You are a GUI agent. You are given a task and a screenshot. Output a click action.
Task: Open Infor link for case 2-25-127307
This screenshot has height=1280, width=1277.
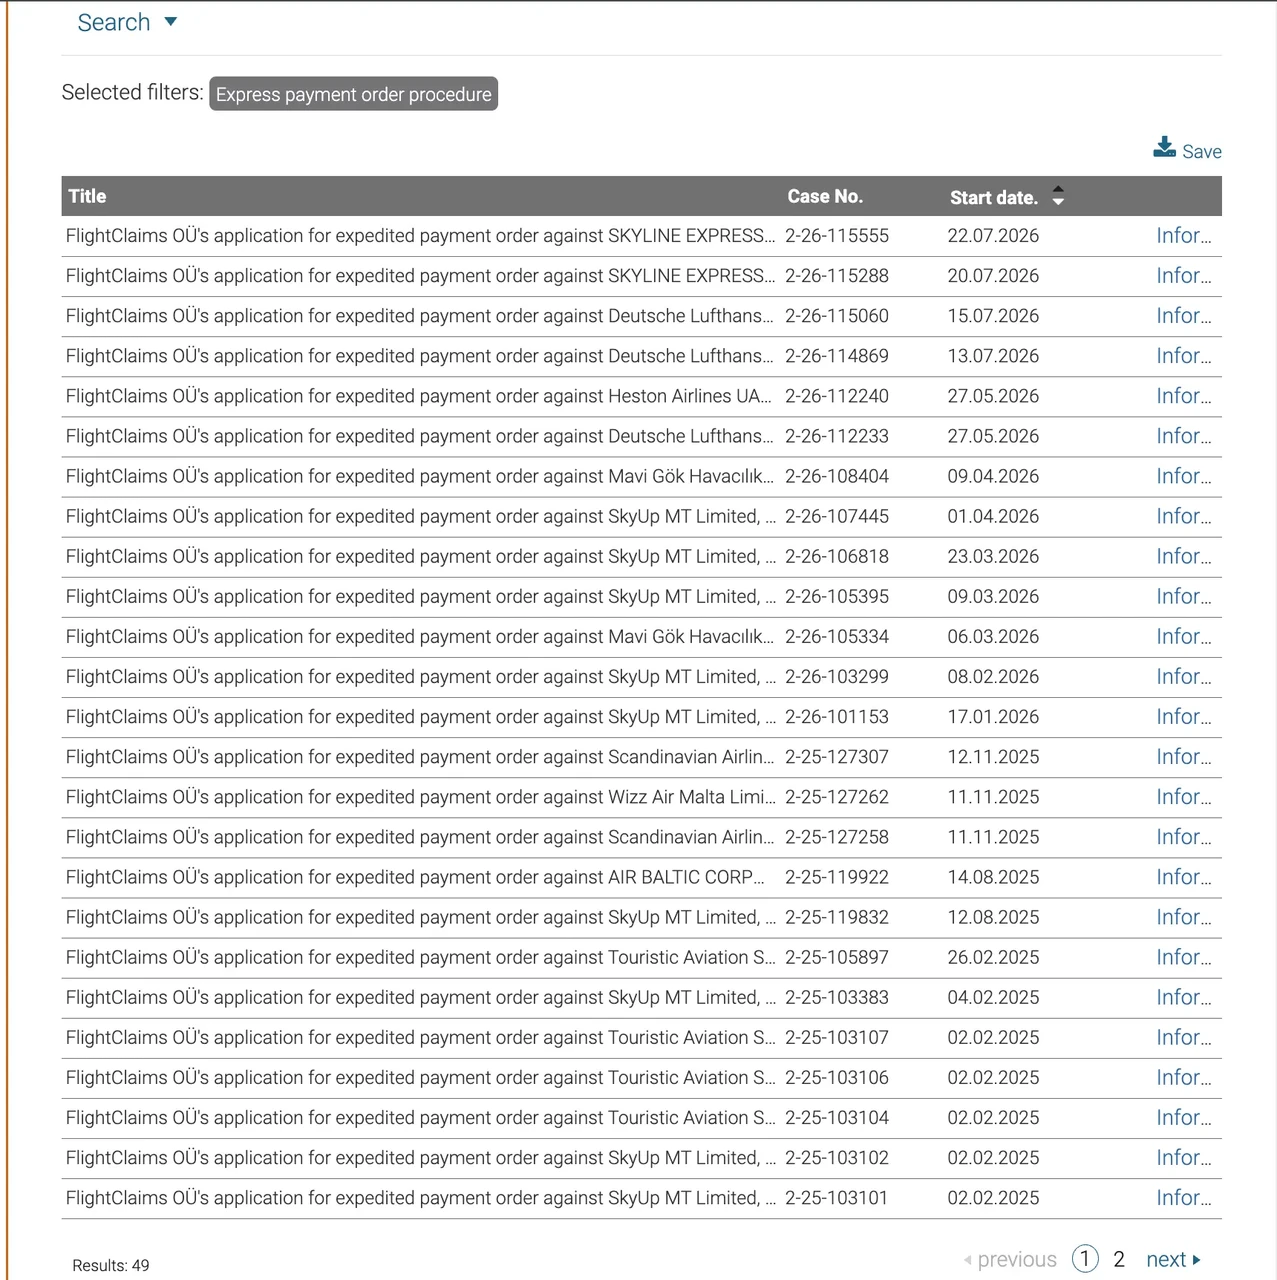click(x=1183, y=756)
